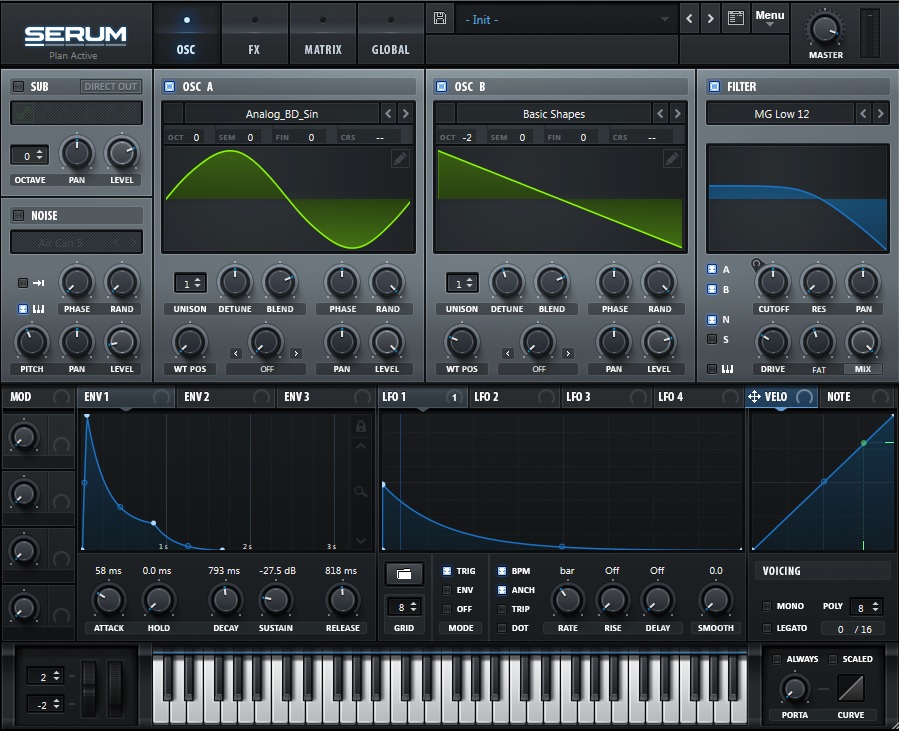
Task: Enable LFO ENV mode checkbox
Action: pos(447,590)
